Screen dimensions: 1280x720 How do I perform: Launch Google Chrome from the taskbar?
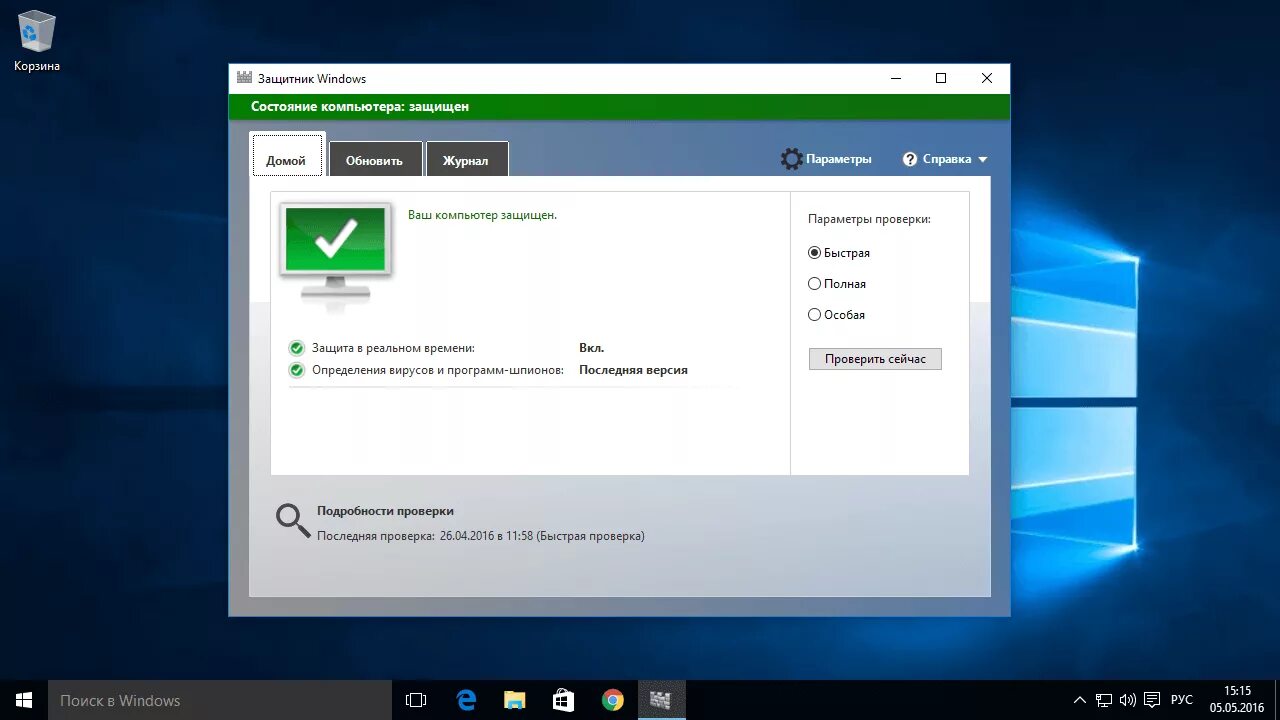pos(613,700)
